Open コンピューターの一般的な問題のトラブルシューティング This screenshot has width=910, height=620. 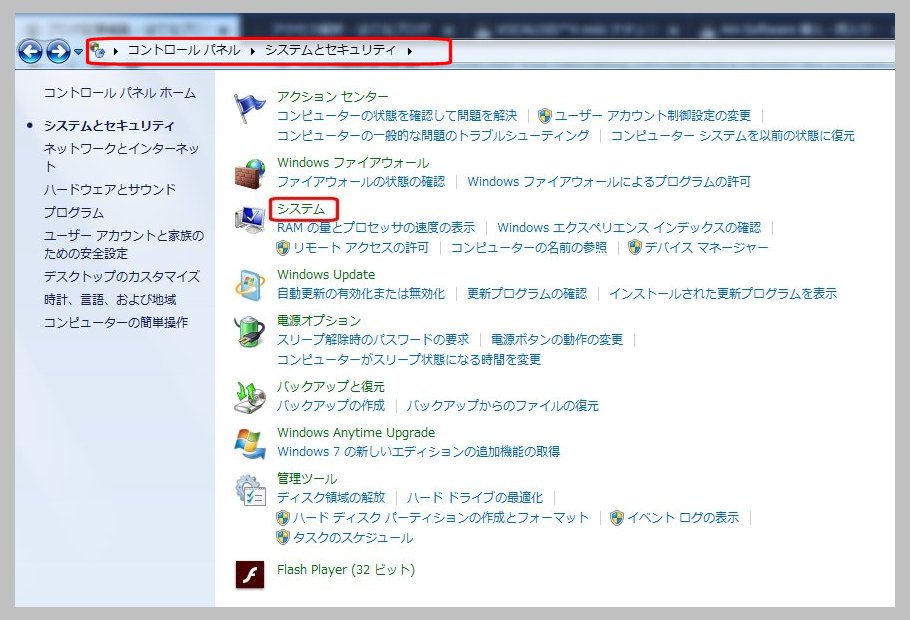tap(432, 136)
